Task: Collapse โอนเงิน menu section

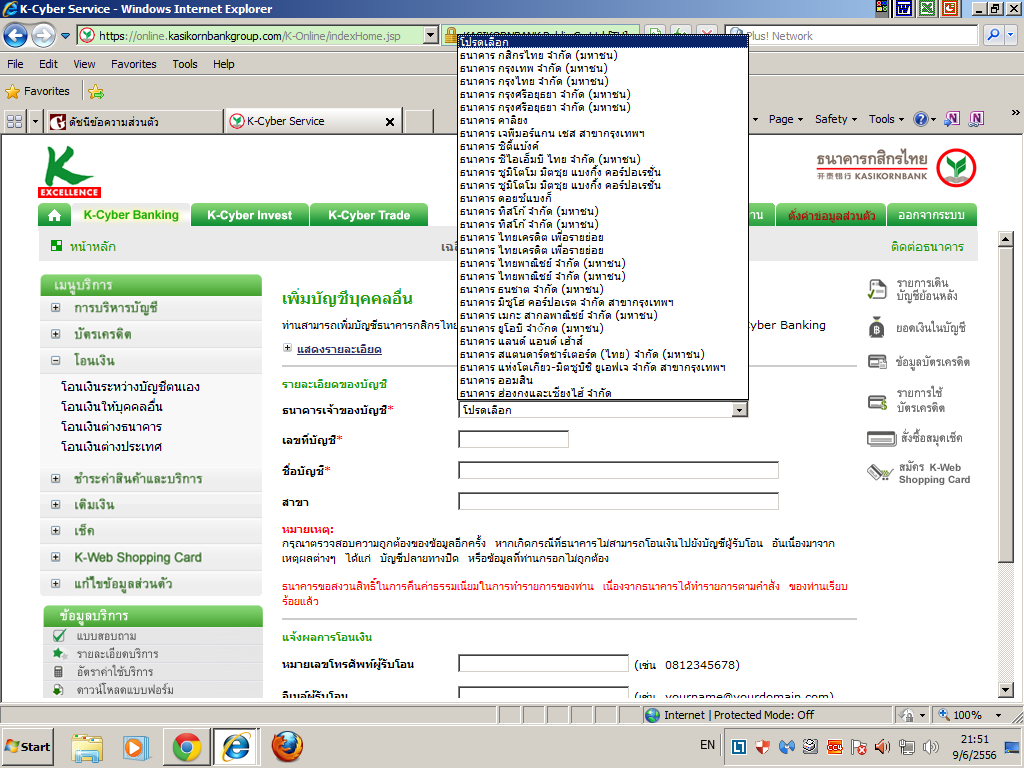Action: pyautogui.click(x=56, y=360)
